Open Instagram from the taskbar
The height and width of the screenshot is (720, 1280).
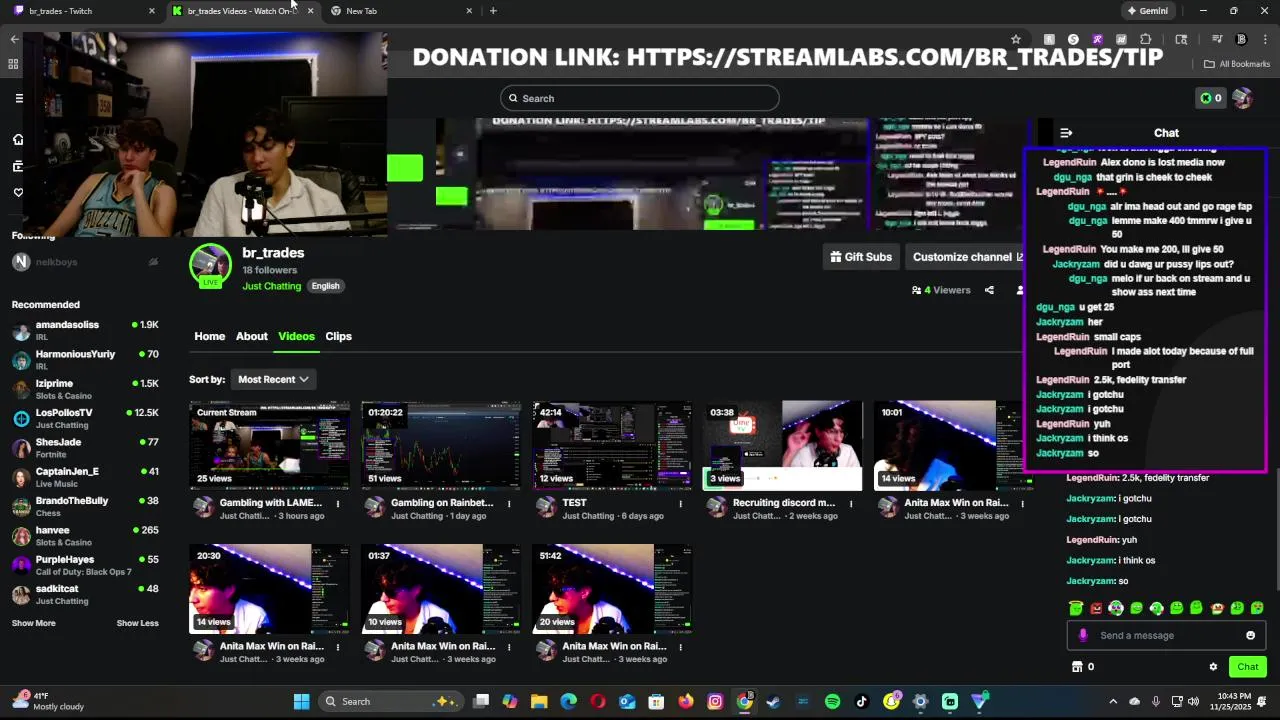[715, 702]
